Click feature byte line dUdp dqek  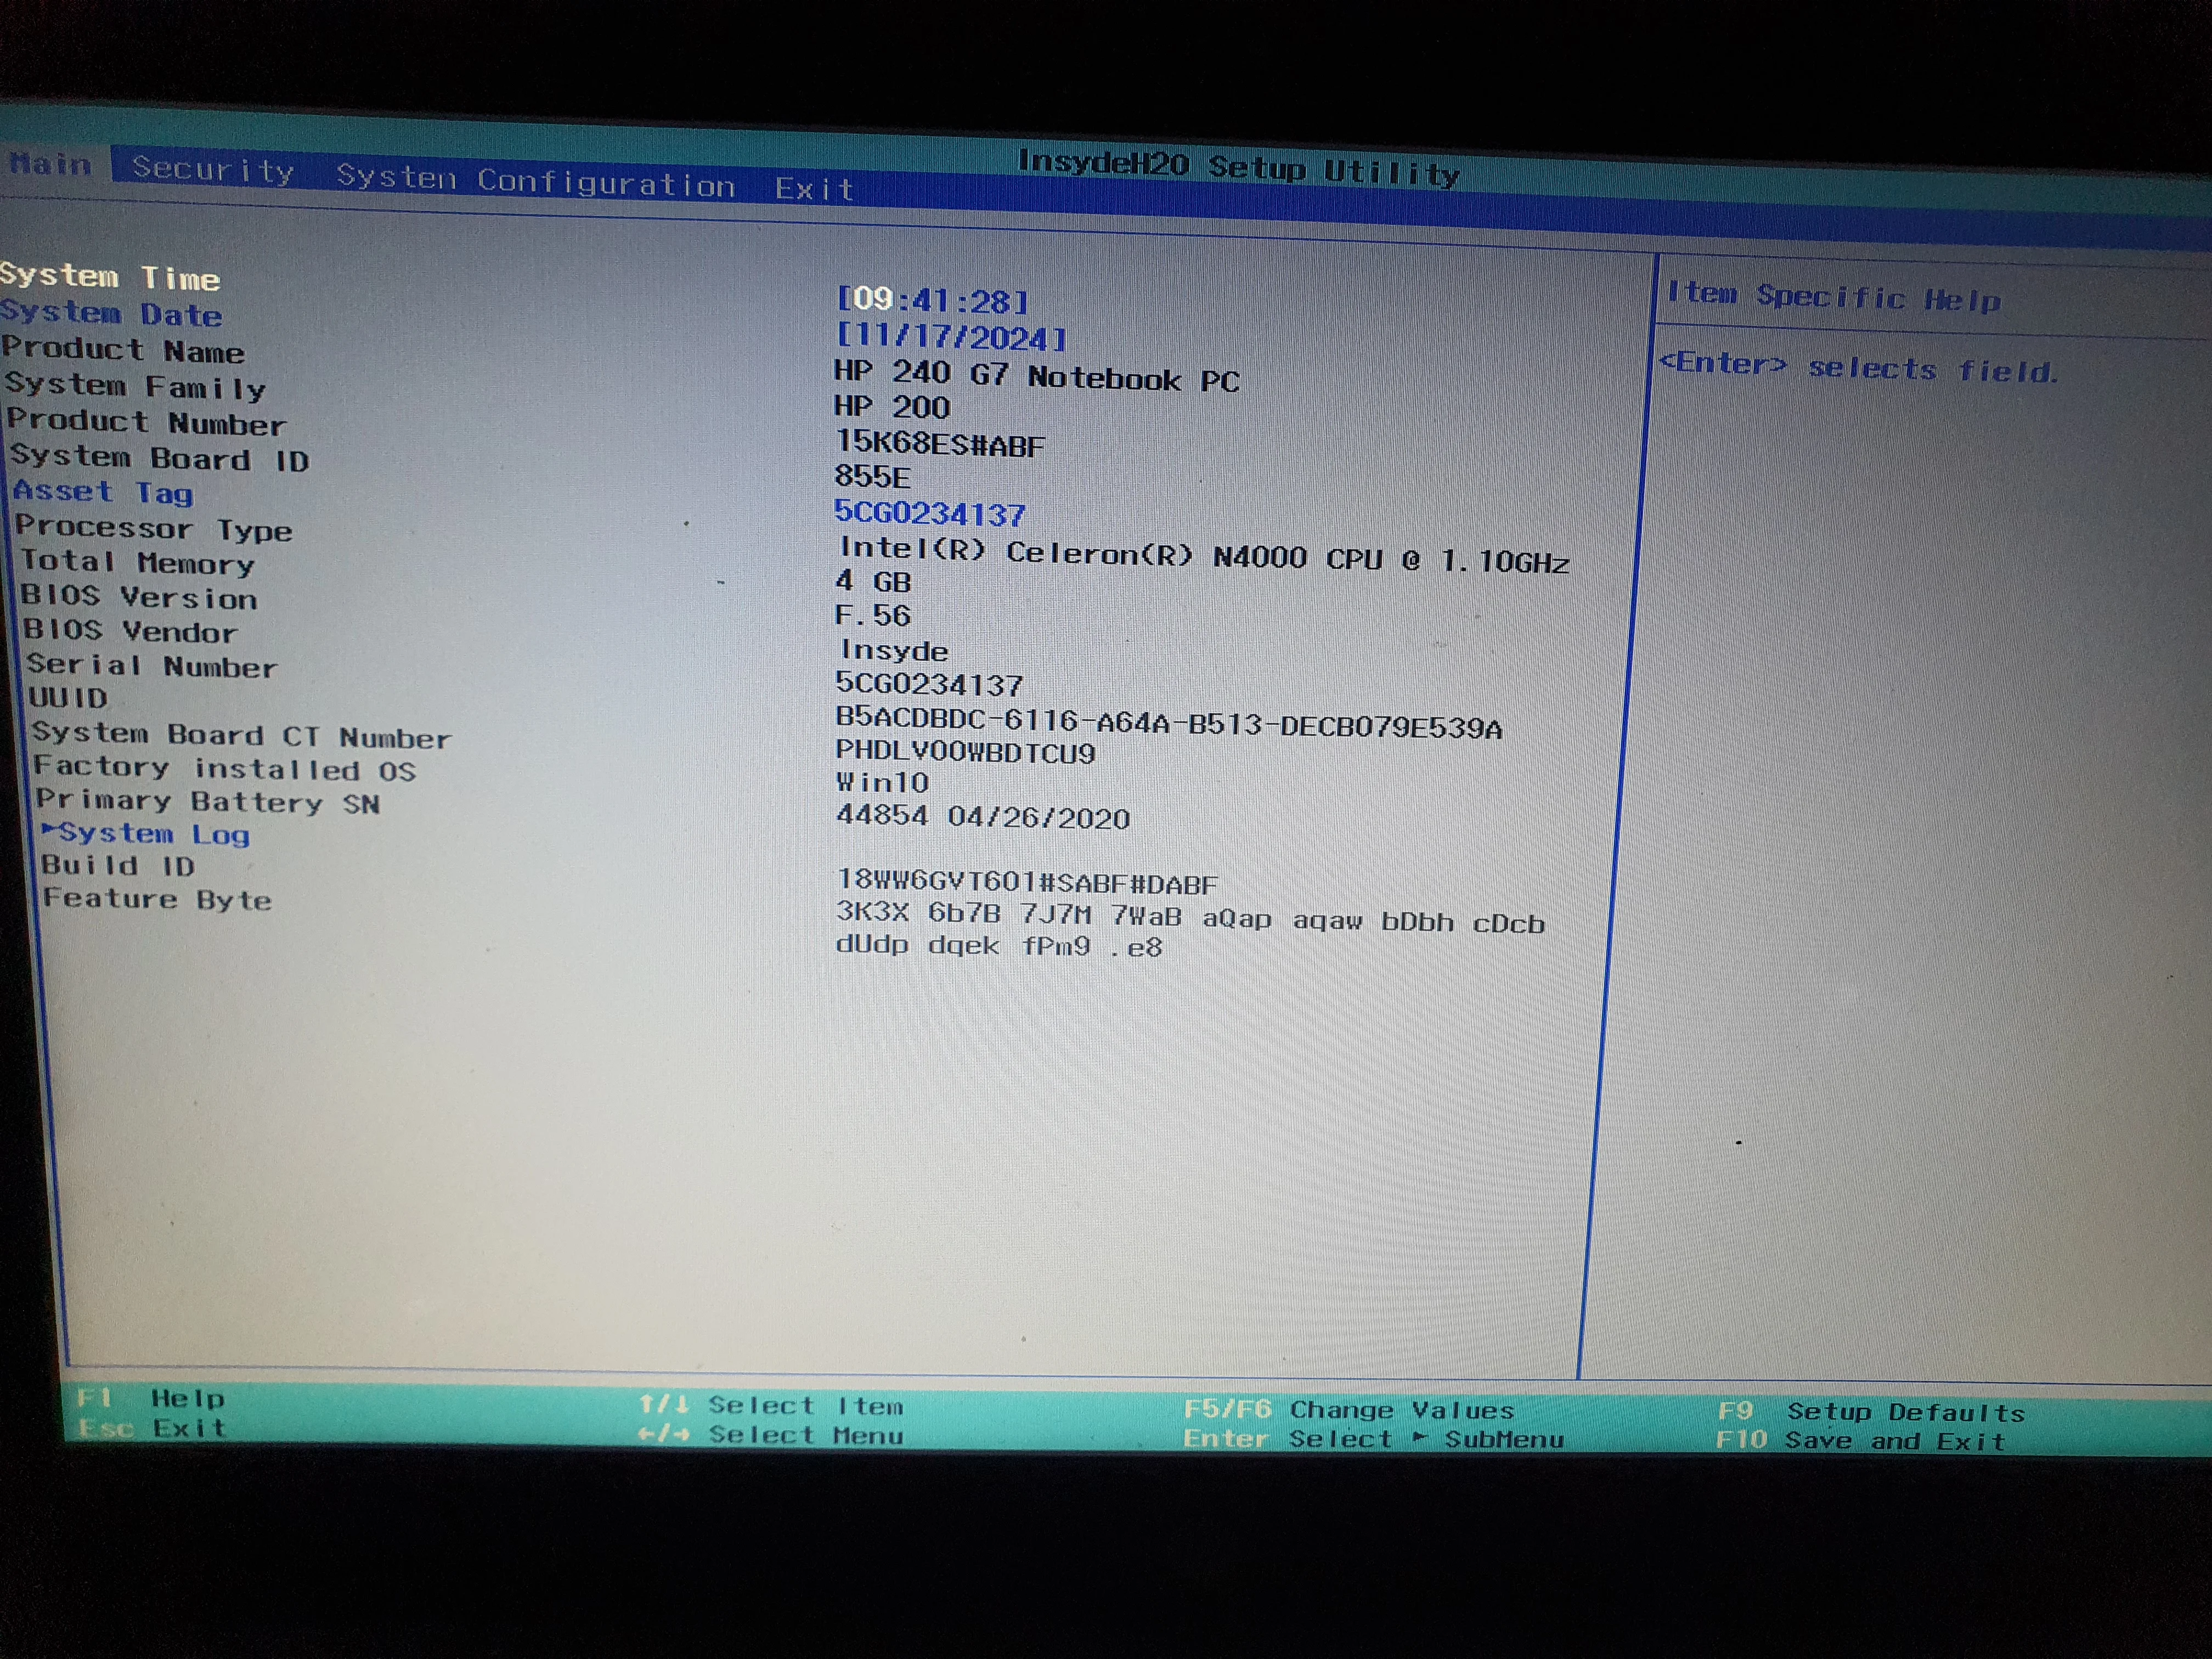[1000, 945]
